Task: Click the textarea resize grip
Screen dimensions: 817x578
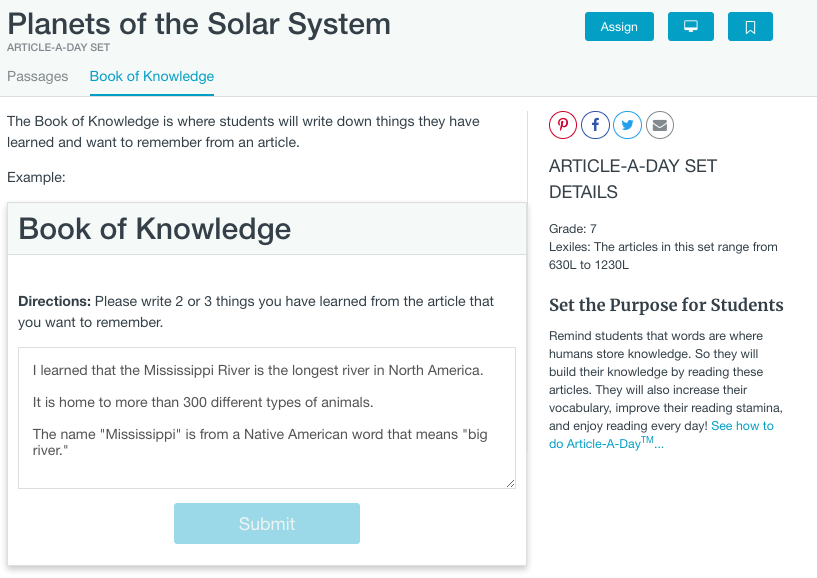Action: click(x=508, y=483)
